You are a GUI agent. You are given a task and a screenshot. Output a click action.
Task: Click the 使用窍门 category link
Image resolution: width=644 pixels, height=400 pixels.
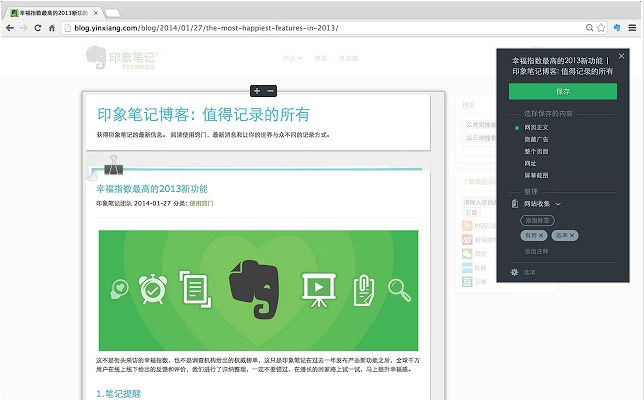(201, 203)
